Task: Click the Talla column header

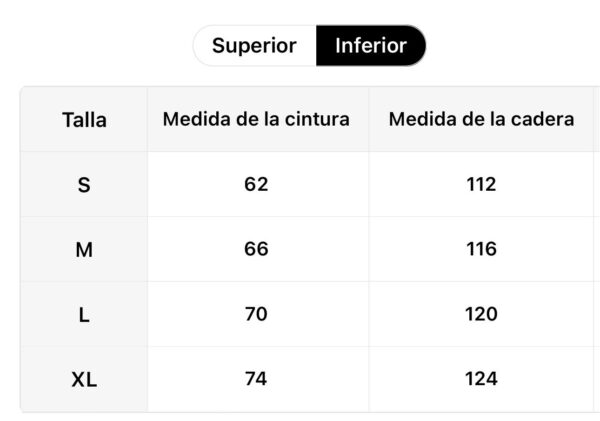Action: 84,120
